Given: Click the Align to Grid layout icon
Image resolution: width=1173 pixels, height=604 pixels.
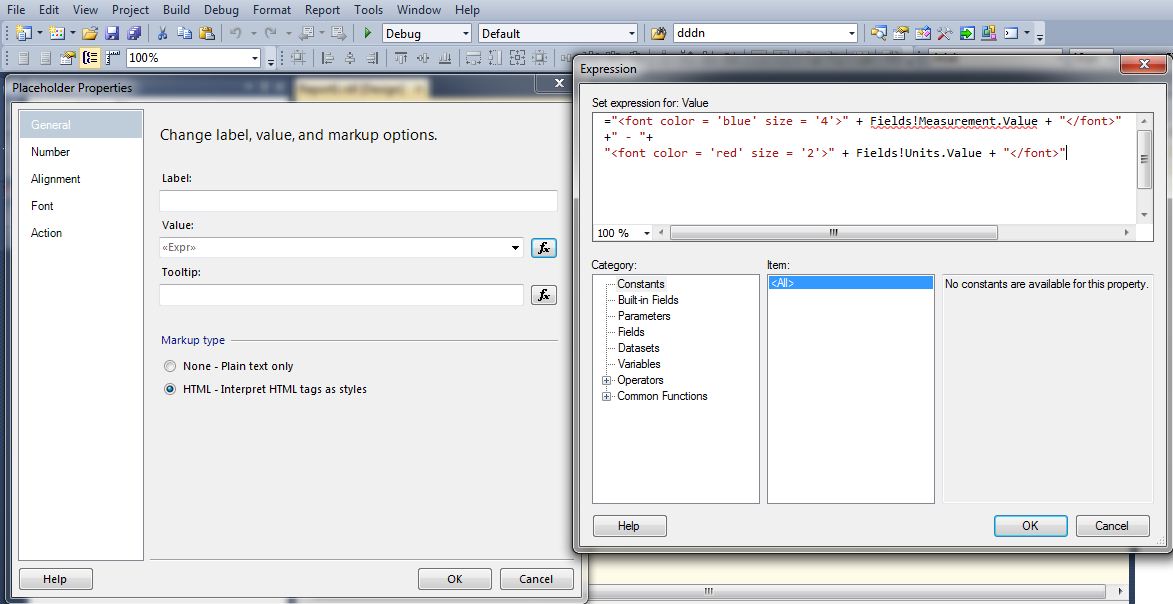Looking at the screenshot, I should (x=298, y=58).
